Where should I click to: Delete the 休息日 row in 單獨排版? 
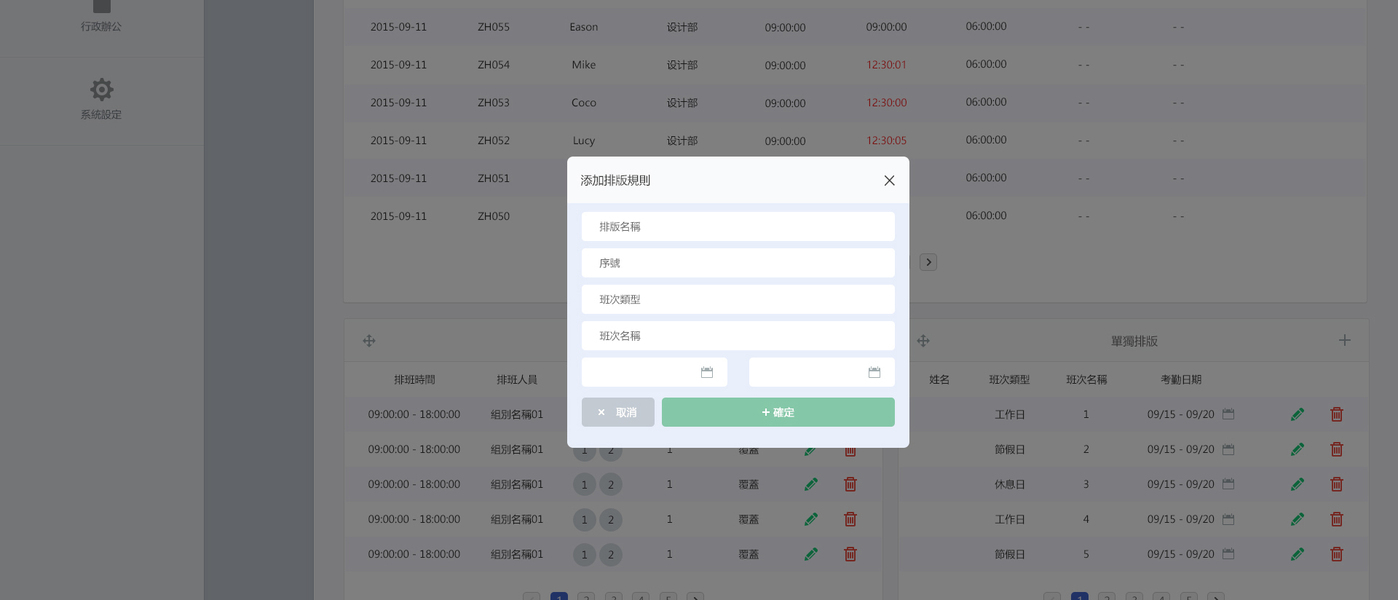tap(1336, 484)
